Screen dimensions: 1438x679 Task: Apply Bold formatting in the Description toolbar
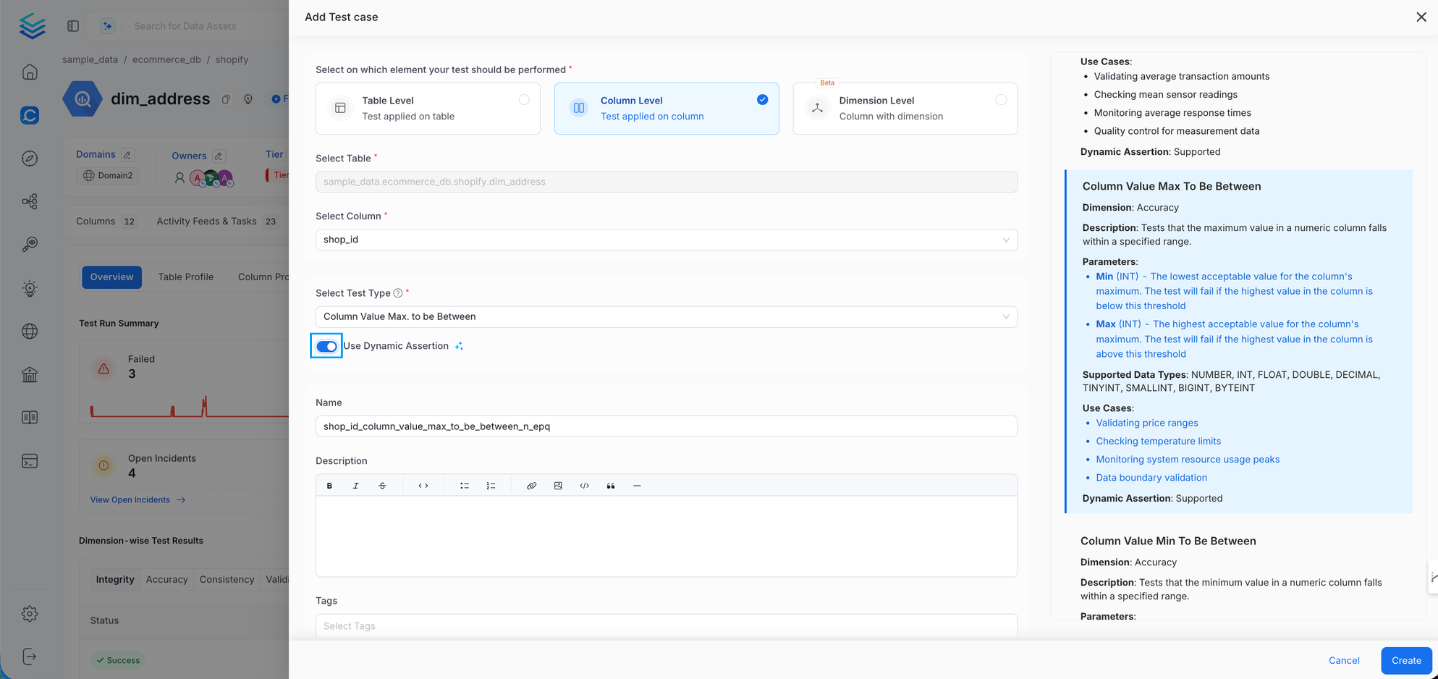point(329,485)
